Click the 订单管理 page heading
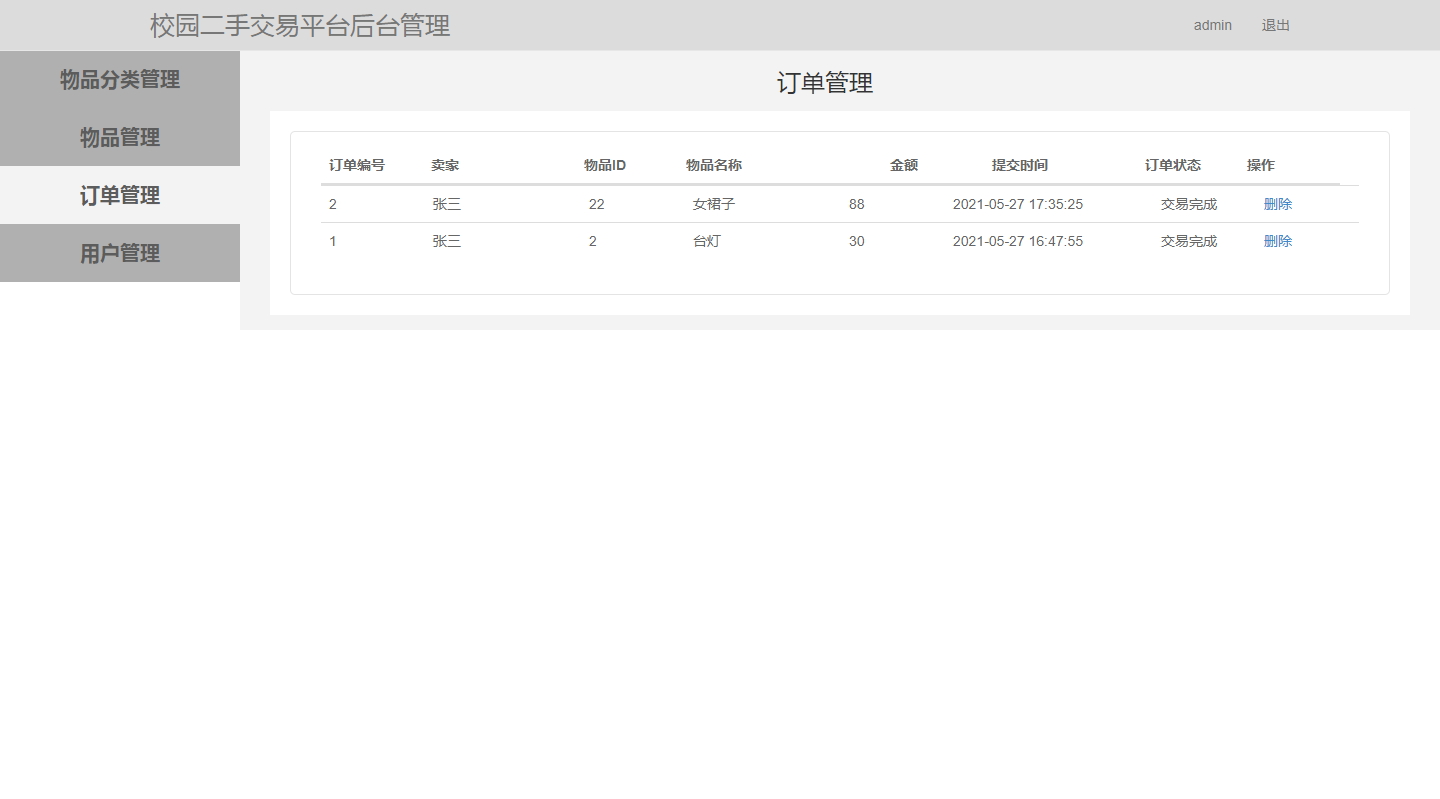This screenshot has height=799, width=1440. coord(825,83)
